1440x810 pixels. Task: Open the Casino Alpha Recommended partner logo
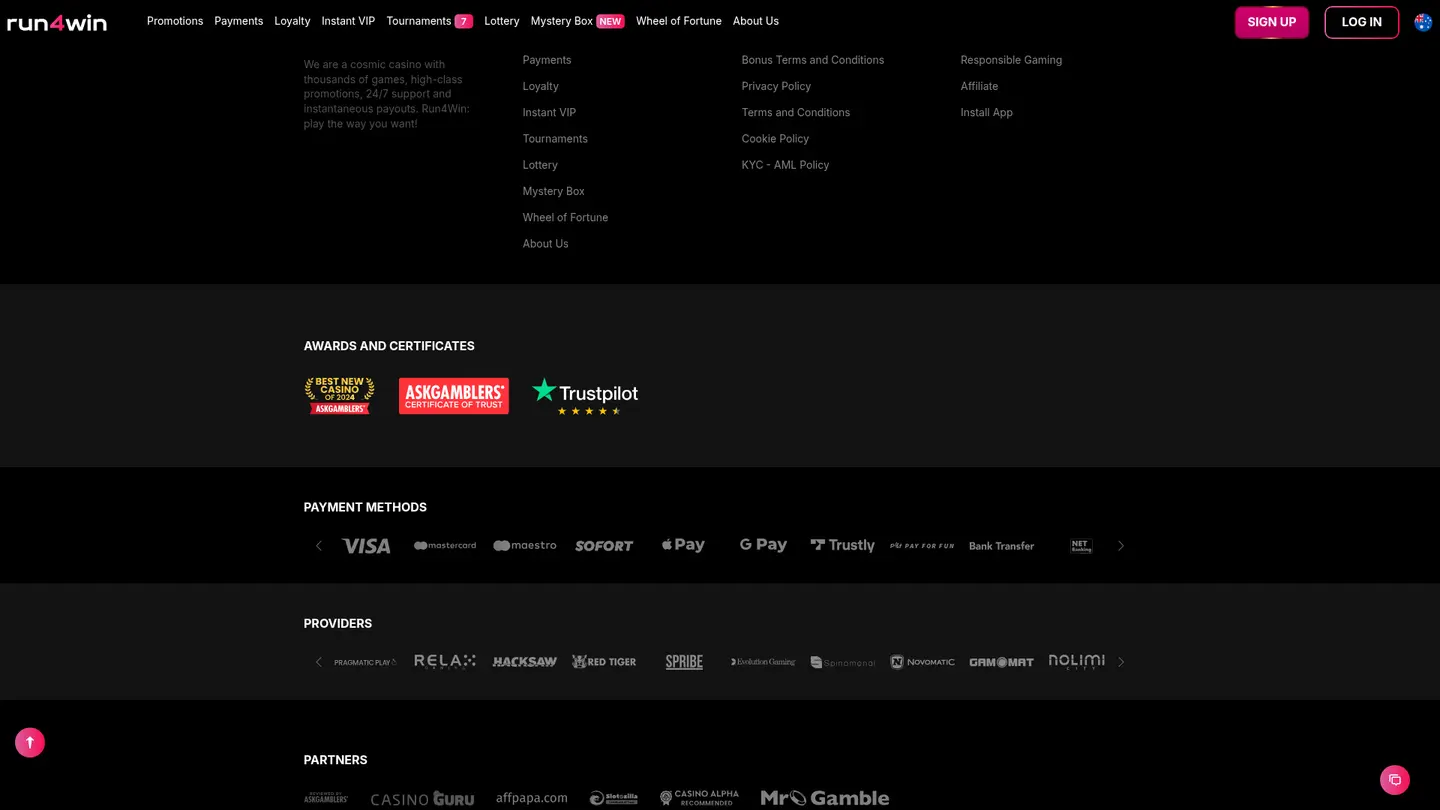699,798
